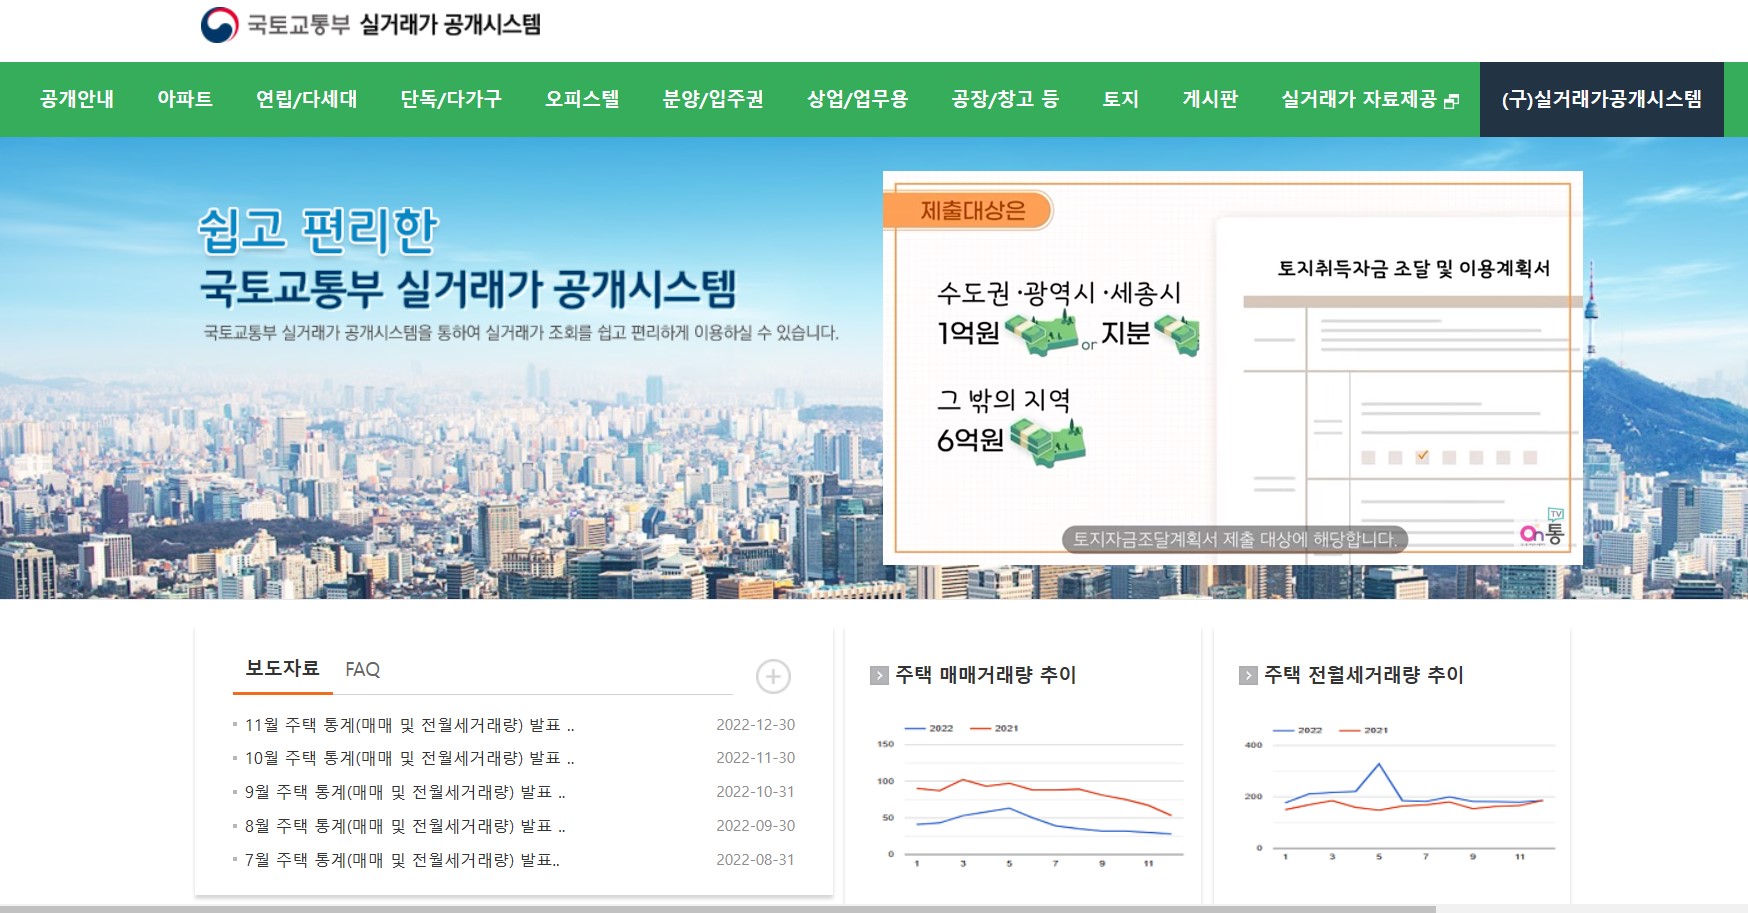Switch to the 보도자료 tab
The image size is (1748, 913).
281,670
